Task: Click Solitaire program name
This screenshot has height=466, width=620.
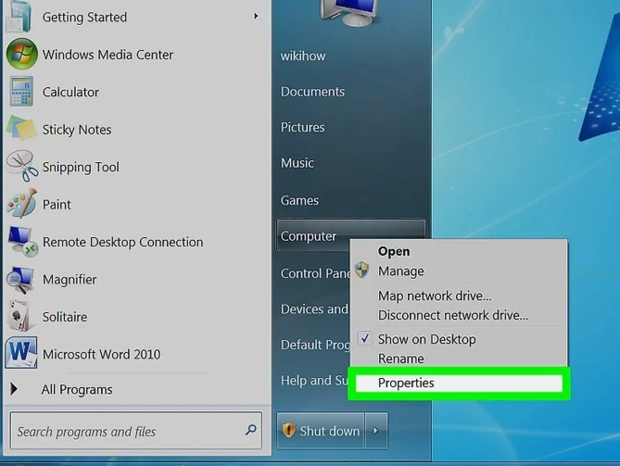Action: click(x=65, y=317)
